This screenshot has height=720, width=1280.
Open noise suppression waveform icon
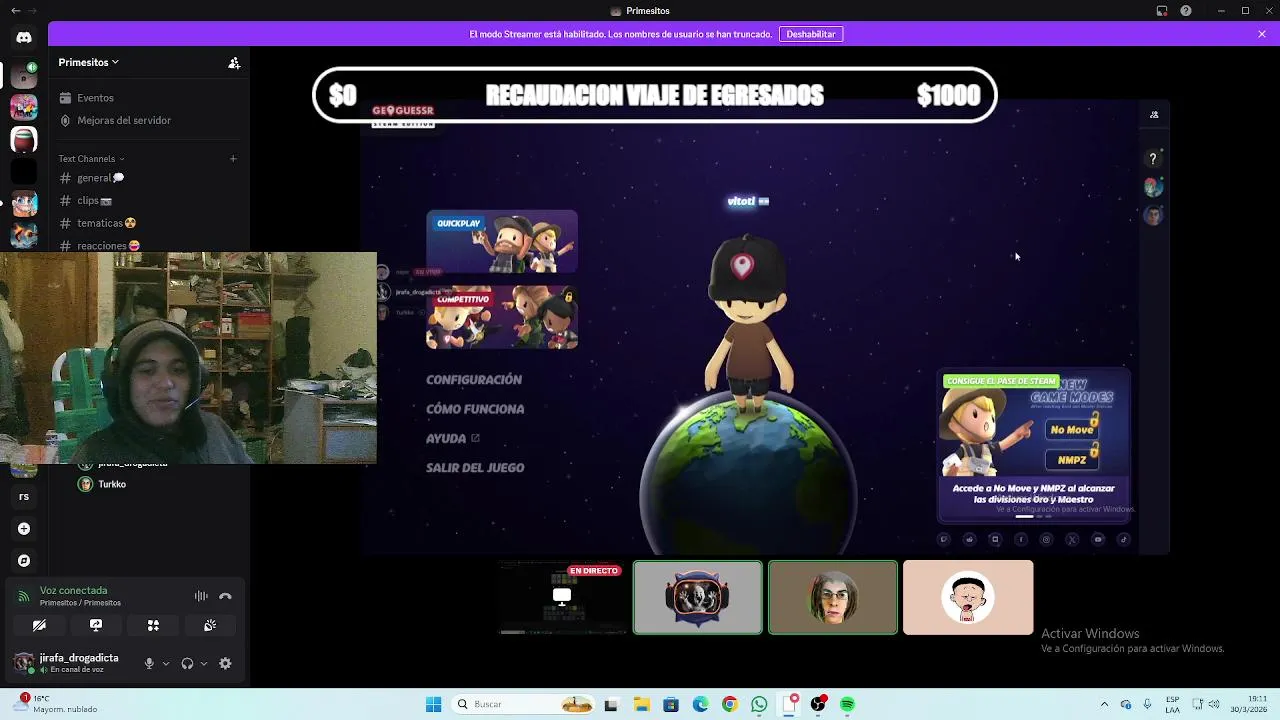pos(201,596)
